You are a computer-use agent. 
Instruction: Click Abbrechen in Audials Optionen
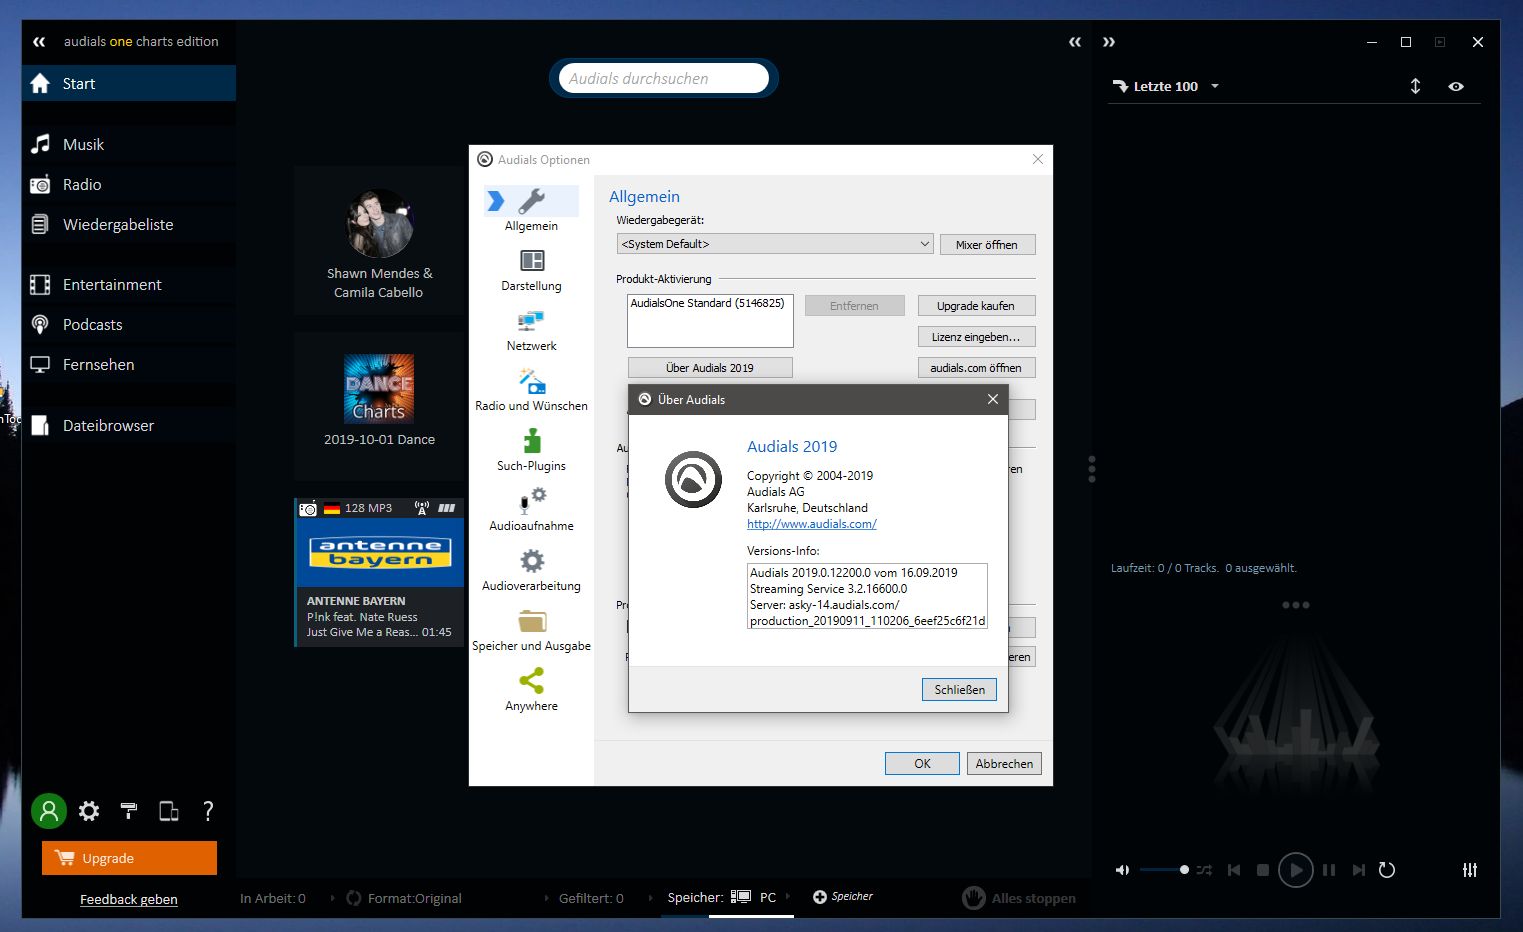(1004, 764)
